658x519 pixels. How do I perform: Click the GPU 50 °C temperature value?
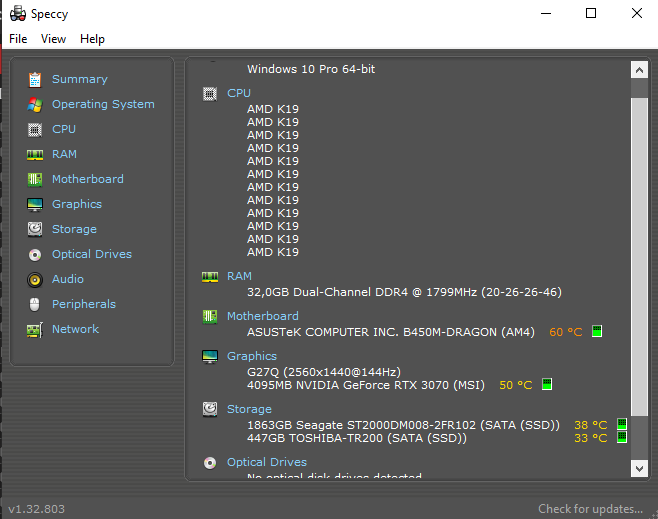point(515,385)
